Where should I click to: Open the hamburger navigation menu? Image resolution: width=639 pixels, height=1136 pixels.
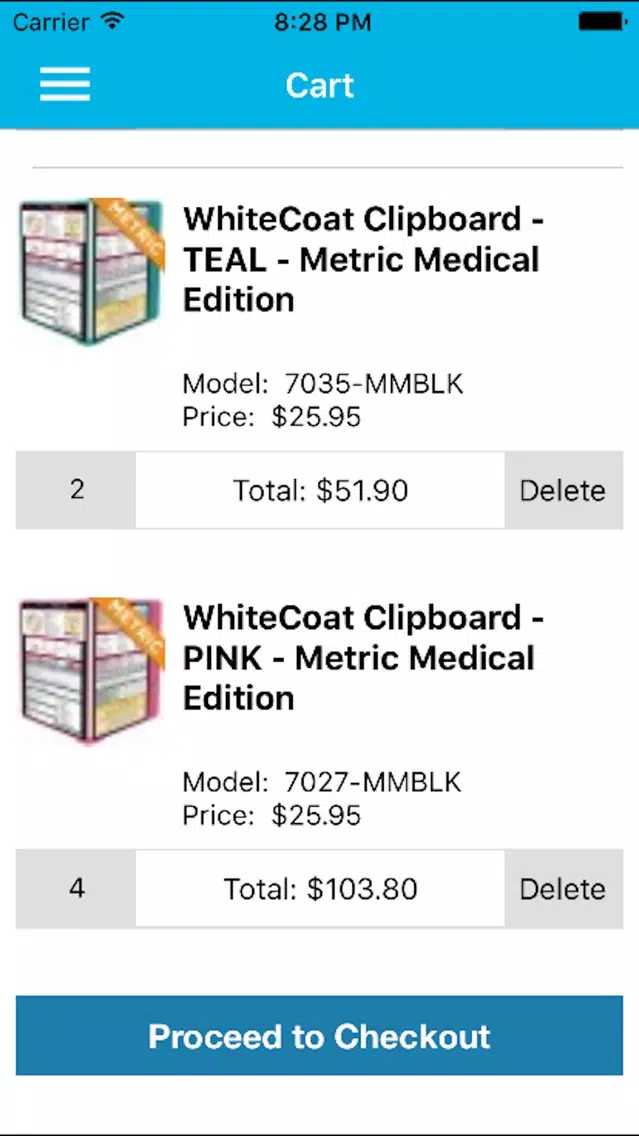pos(65,85)
